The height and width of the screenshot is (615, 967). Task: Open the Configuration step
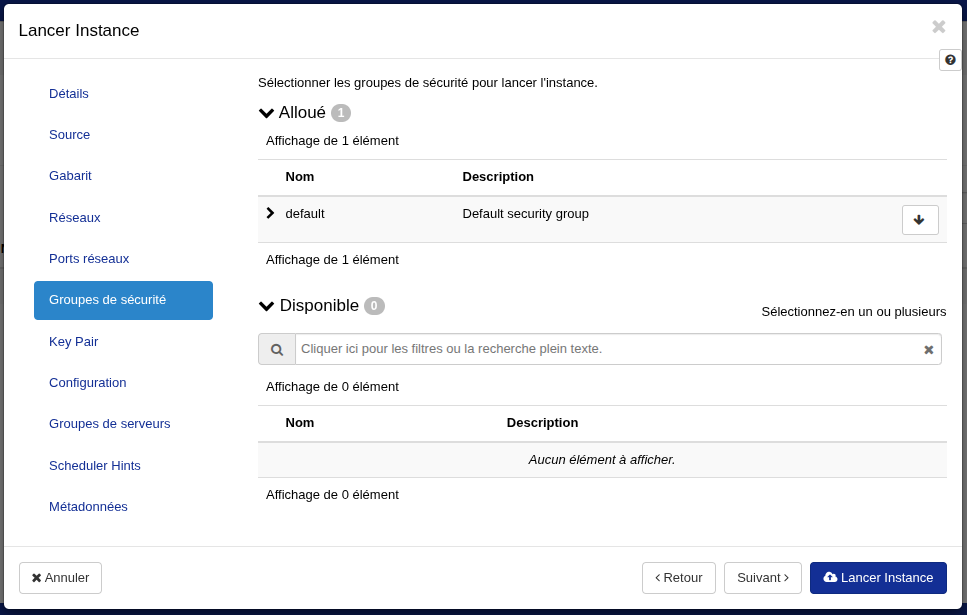[x=88, y=383]
